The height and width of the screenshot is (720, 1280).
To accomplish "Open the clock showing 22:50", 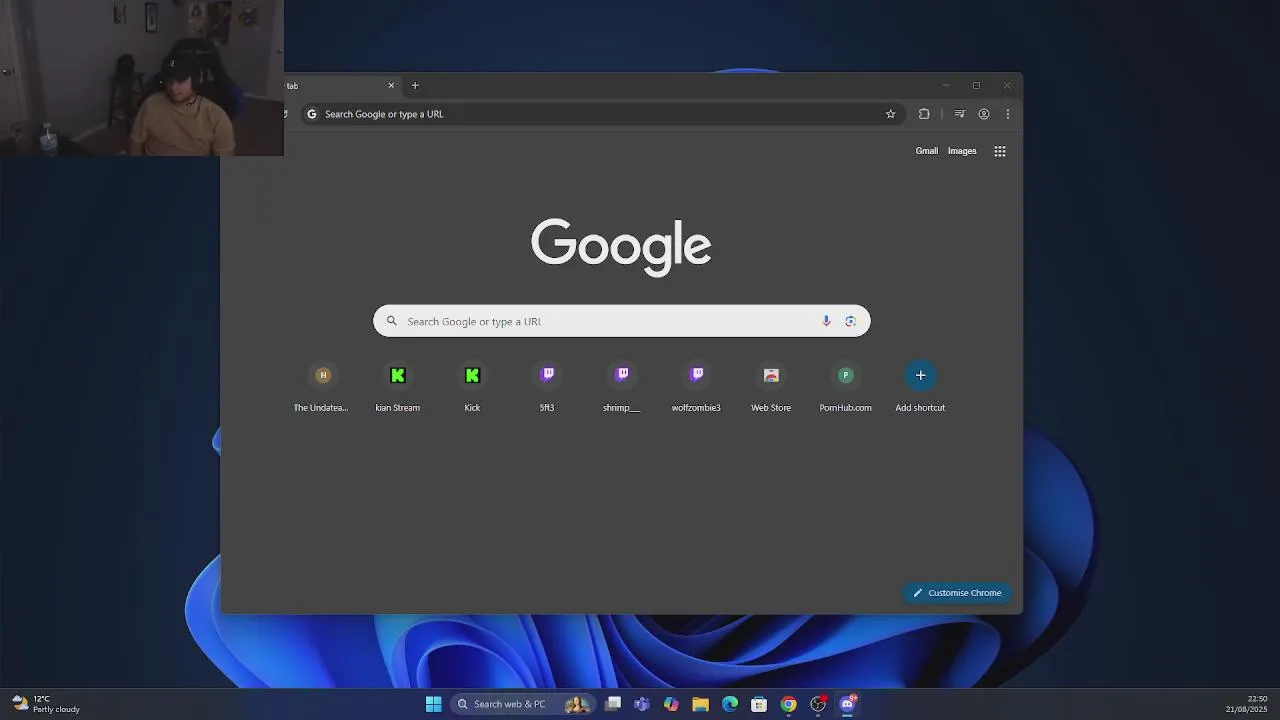I will click(1247, 704).
